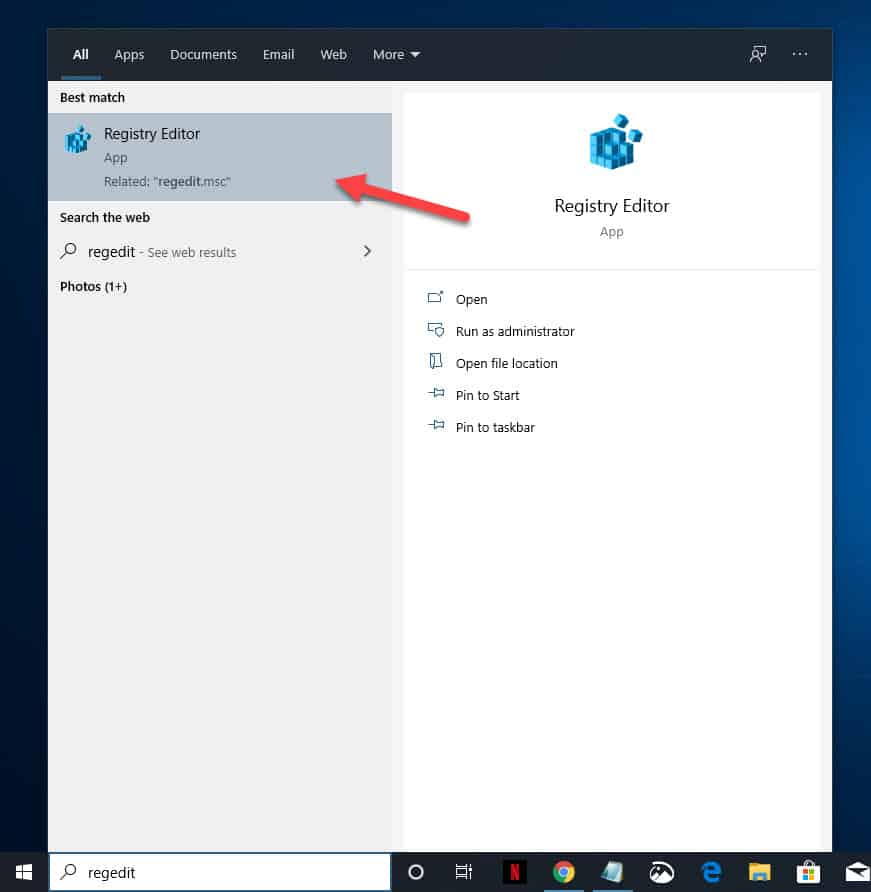Screen dimensions: 871x892
Task: Select Open file location
Action: (x=506, y=363)
